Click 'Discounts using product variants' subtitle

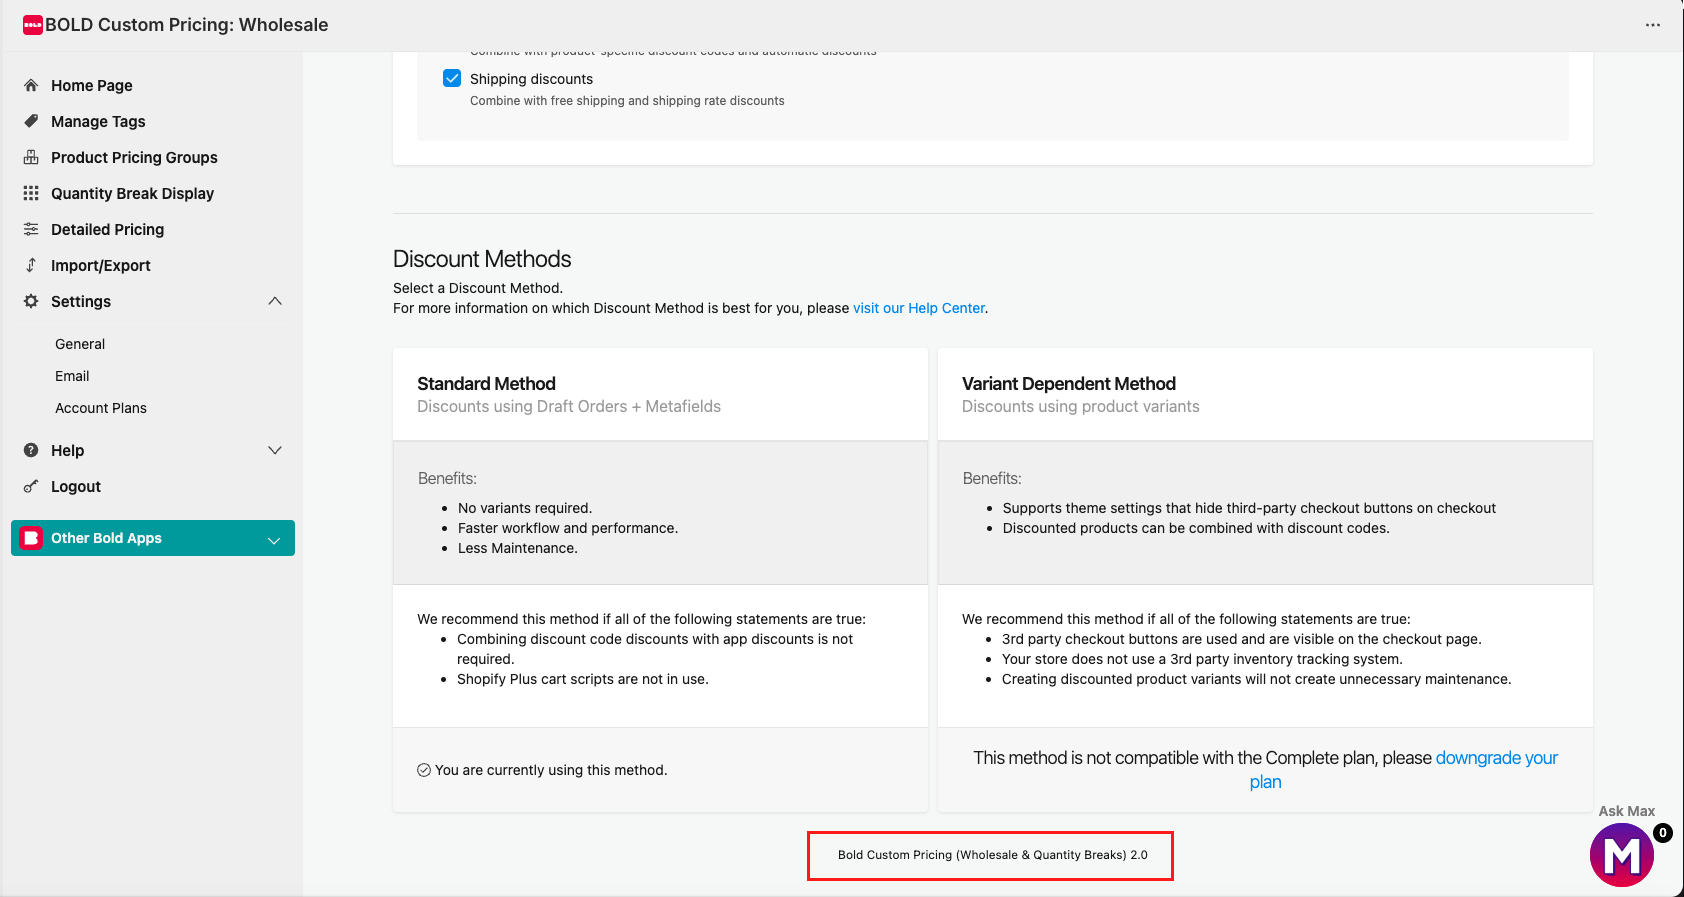1080,406
